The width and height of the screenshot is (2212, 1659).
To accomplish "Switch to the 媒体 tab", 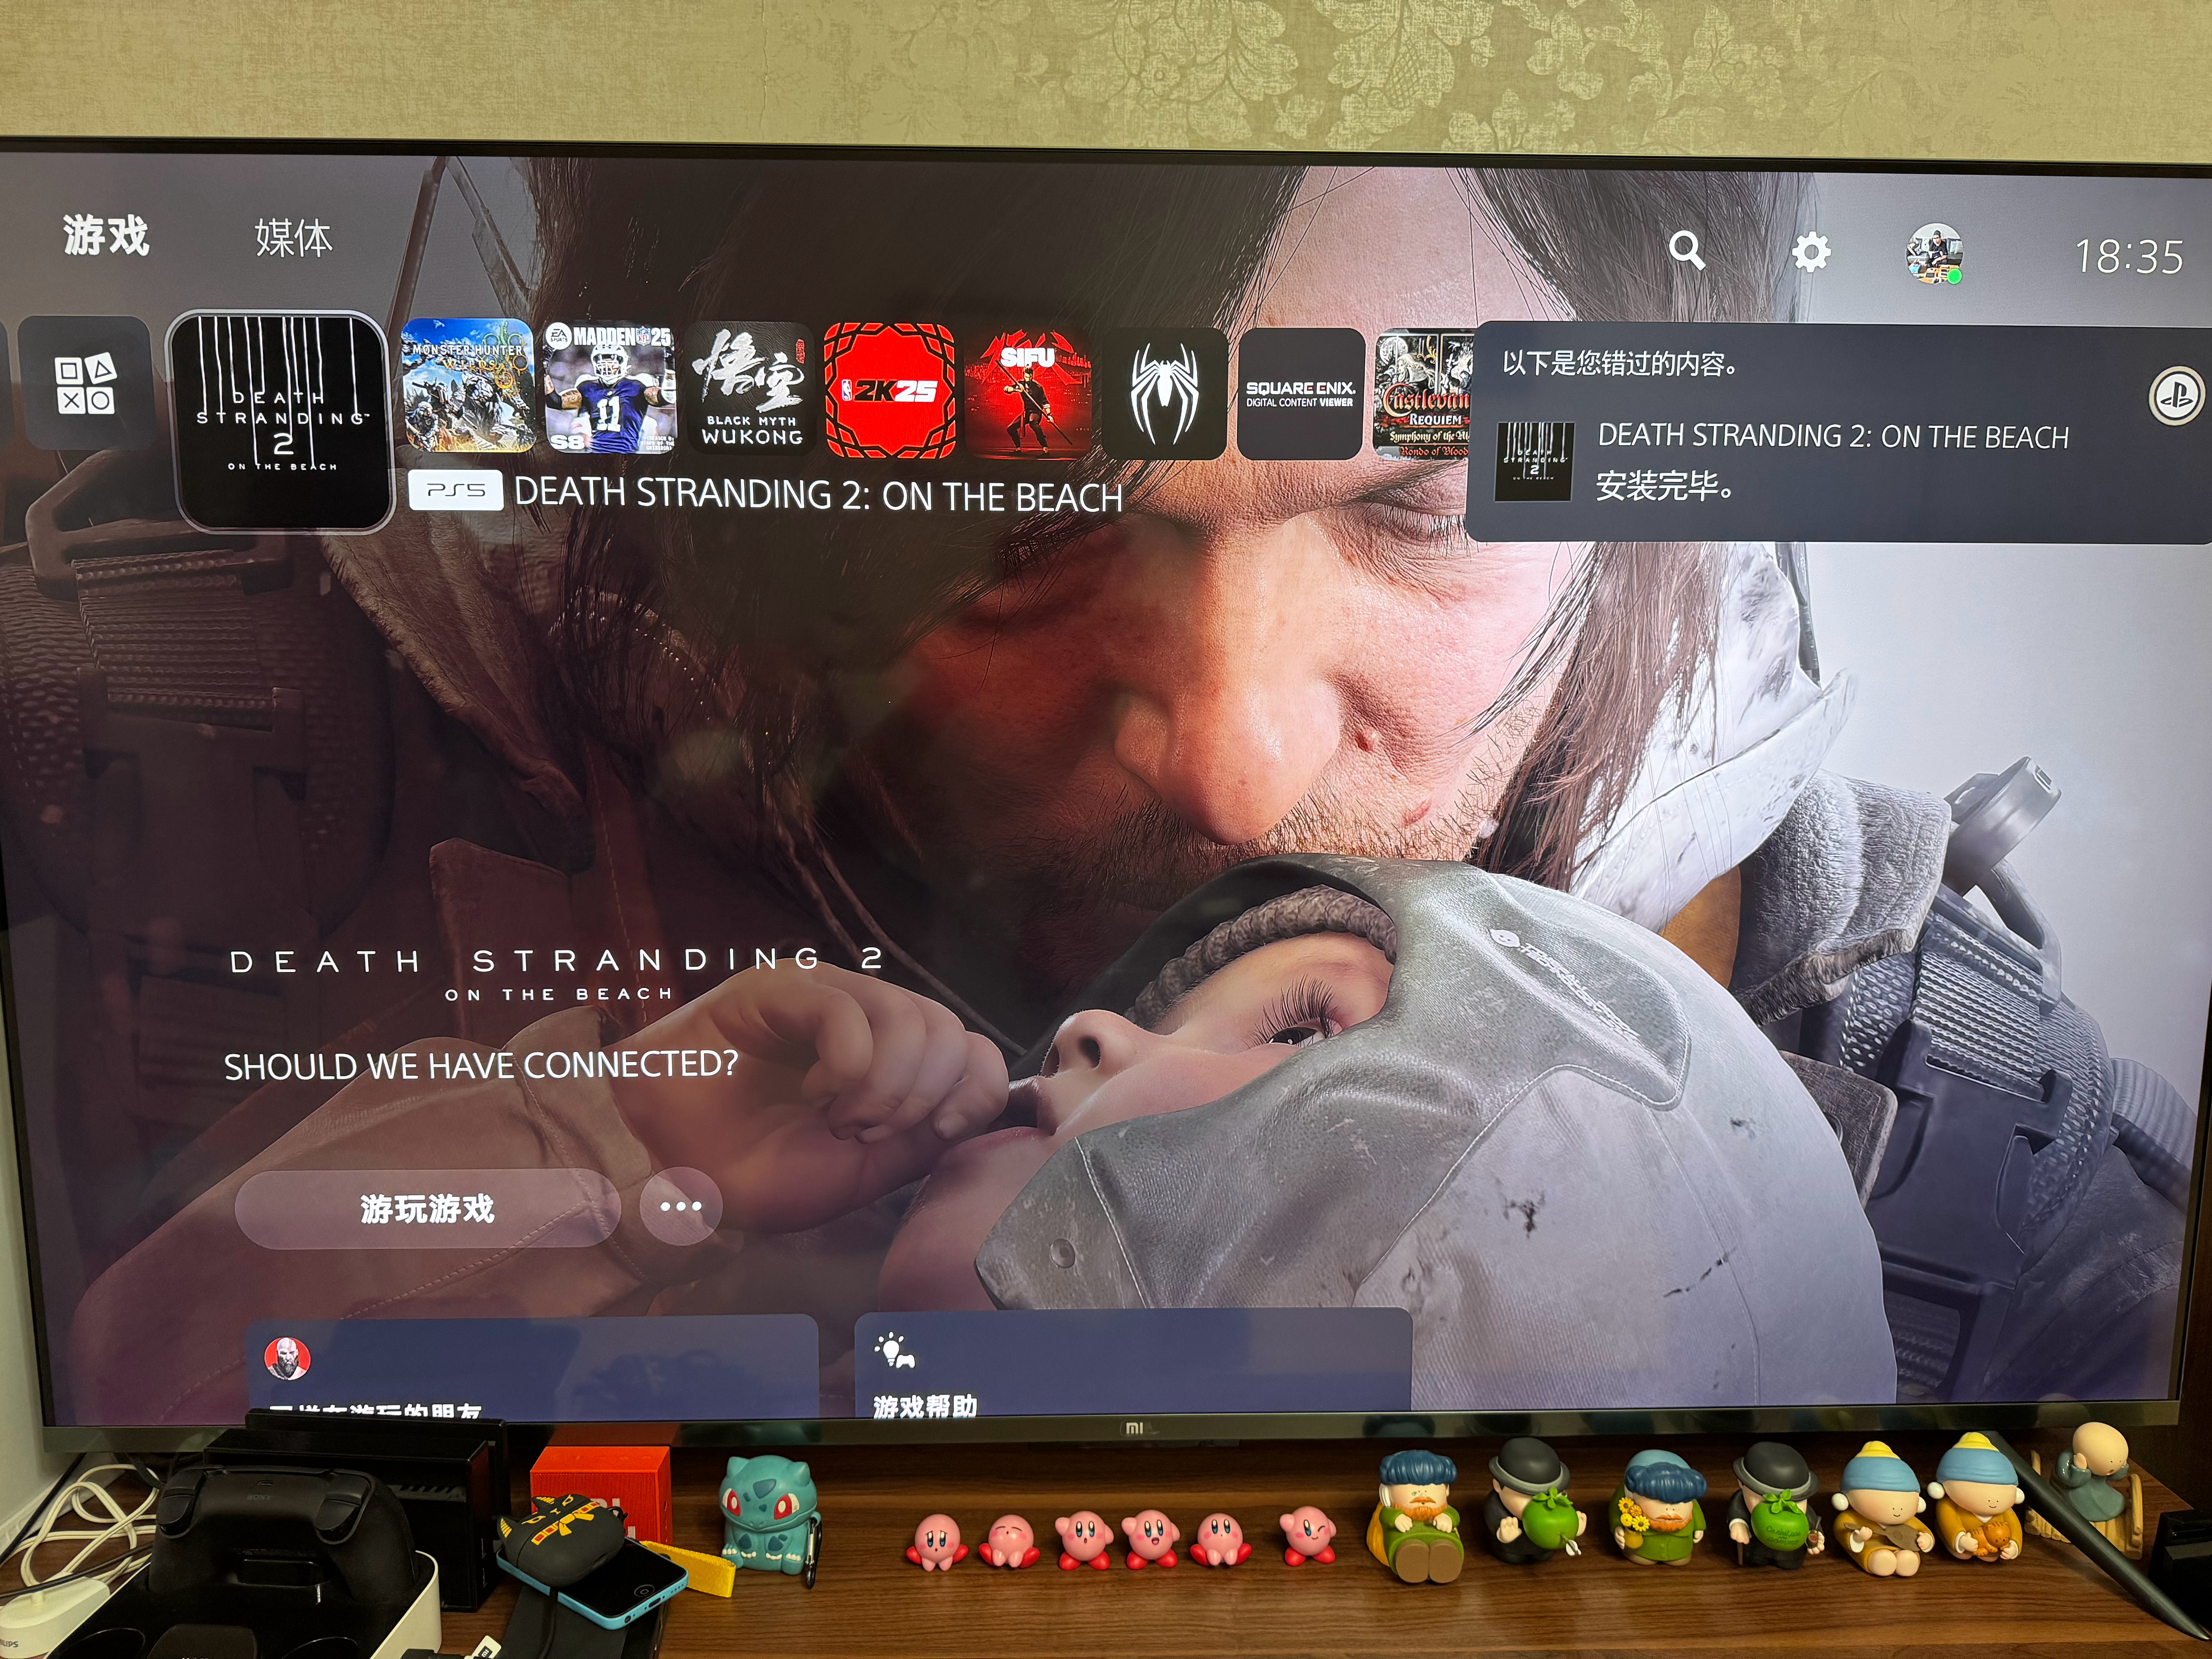I will click(293, 238).
